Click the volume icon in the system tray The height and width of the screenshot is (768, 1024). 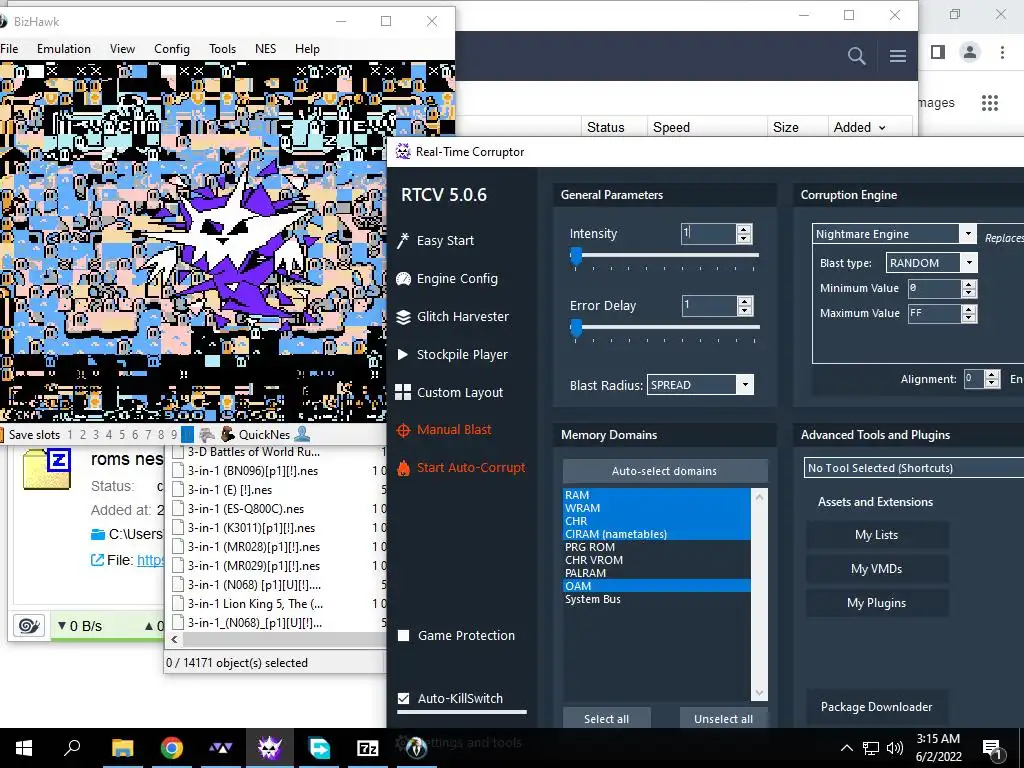tap(895, 748)
